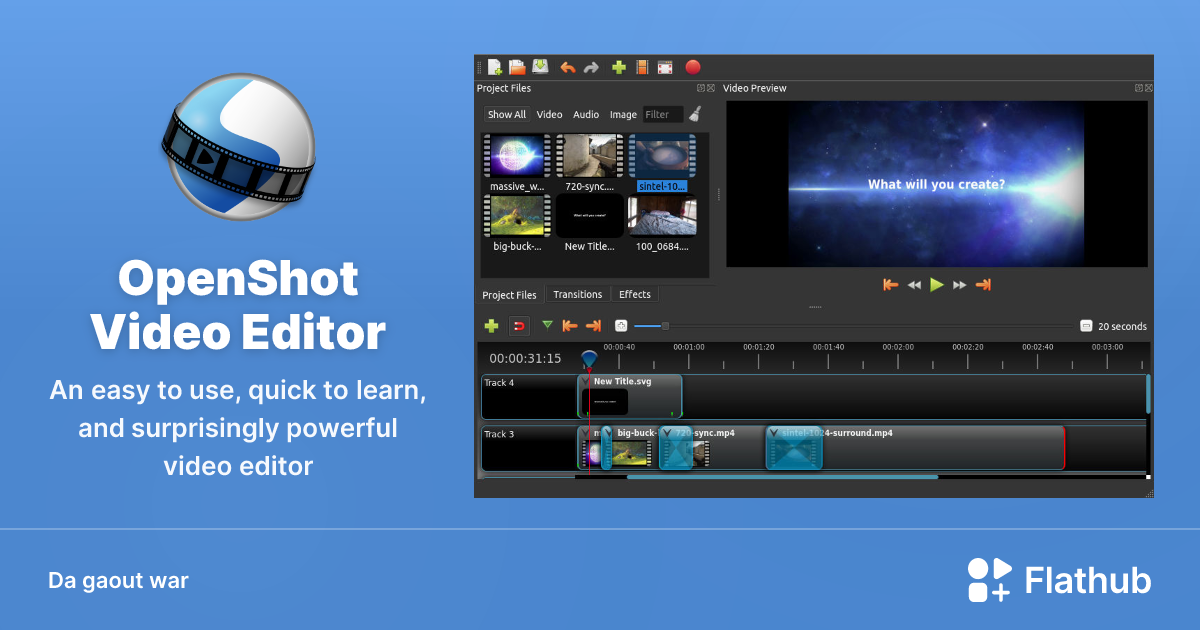The height and width of the screenshot is (630, 1200).
Task: Enable the Video filter in Project Files
Action: pyautogui.click(x=549, y=114)
